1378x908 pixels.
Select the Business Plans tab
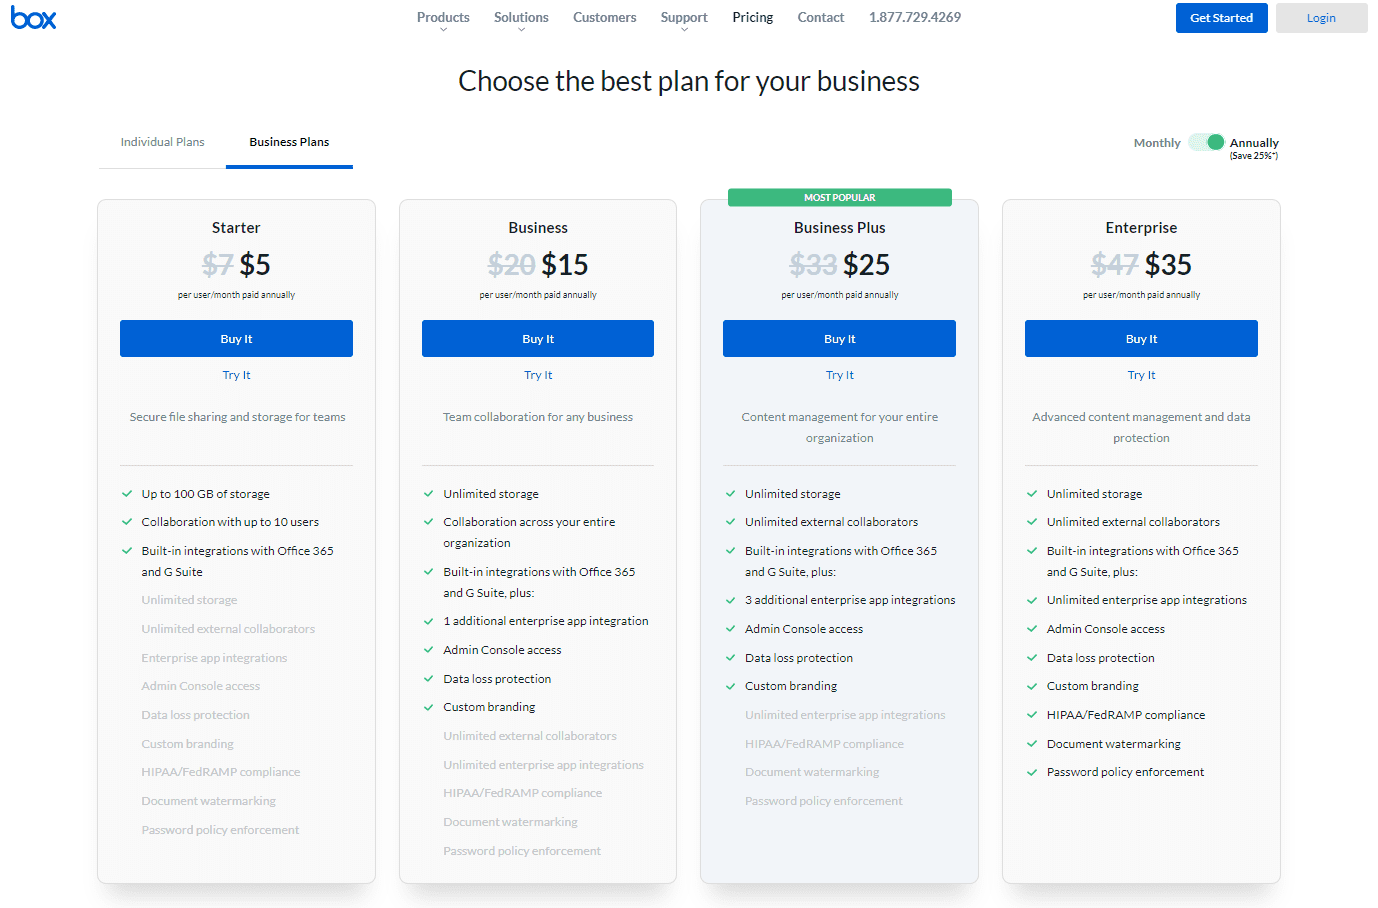coord(289,142)
